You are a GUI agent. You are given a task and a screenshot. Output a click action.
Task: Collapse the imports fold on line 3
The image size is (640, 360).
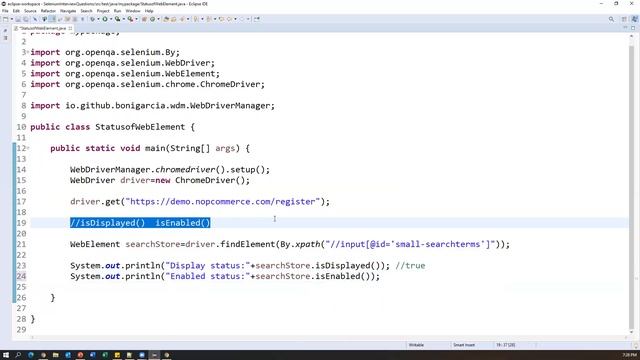(x=28, y=52)
